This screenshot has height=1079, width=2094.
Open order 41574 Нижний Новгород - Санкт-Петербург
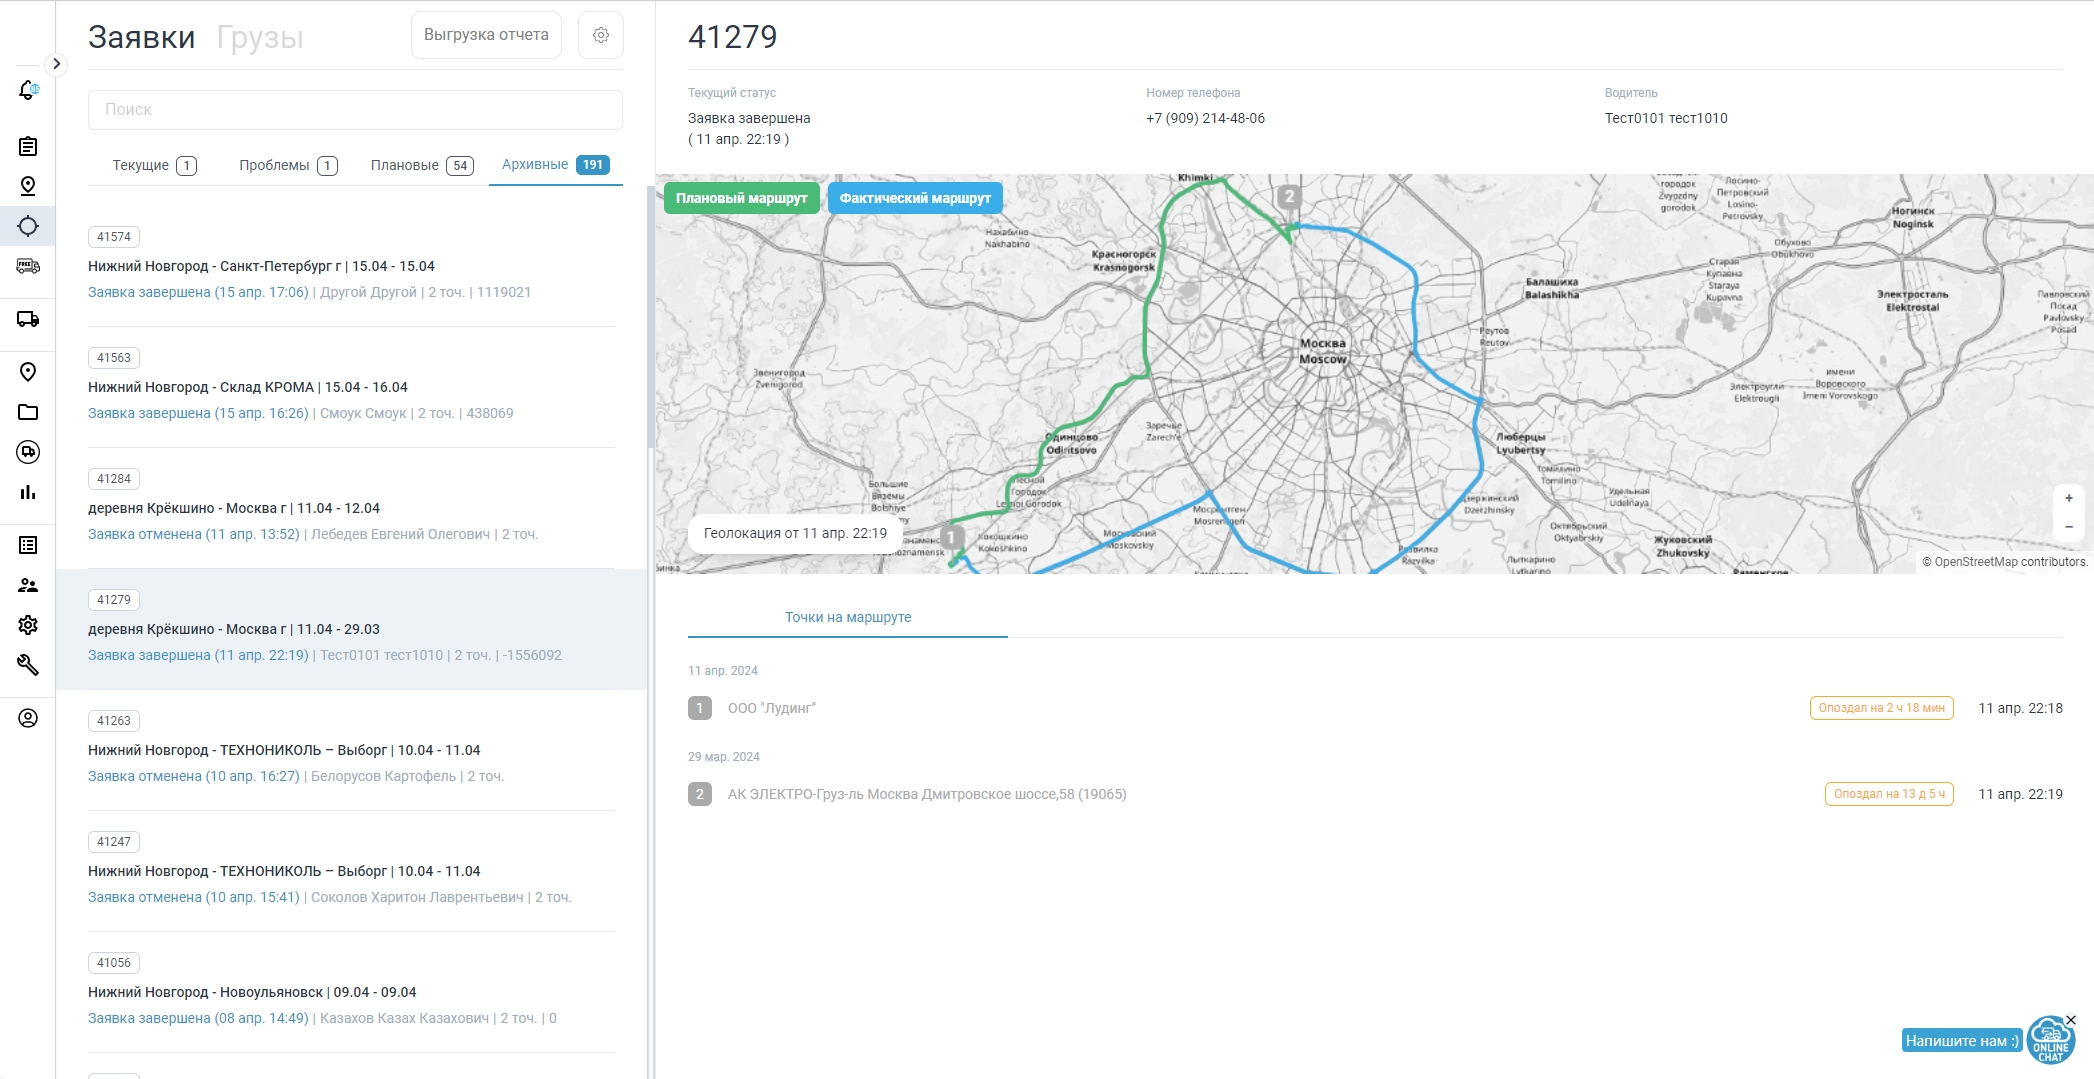point(261,266)
